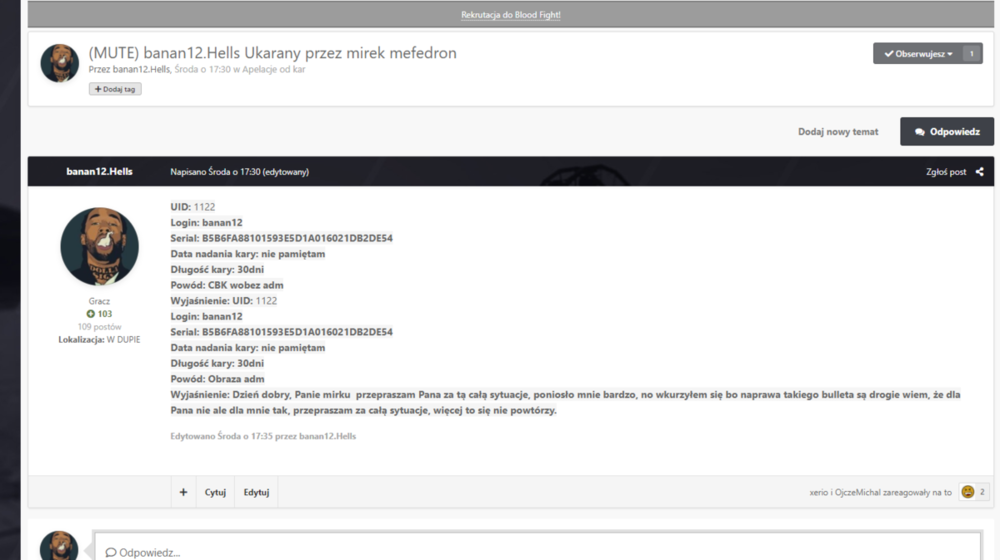
Task: Click the follower count badge
Action: pos(972,54)
